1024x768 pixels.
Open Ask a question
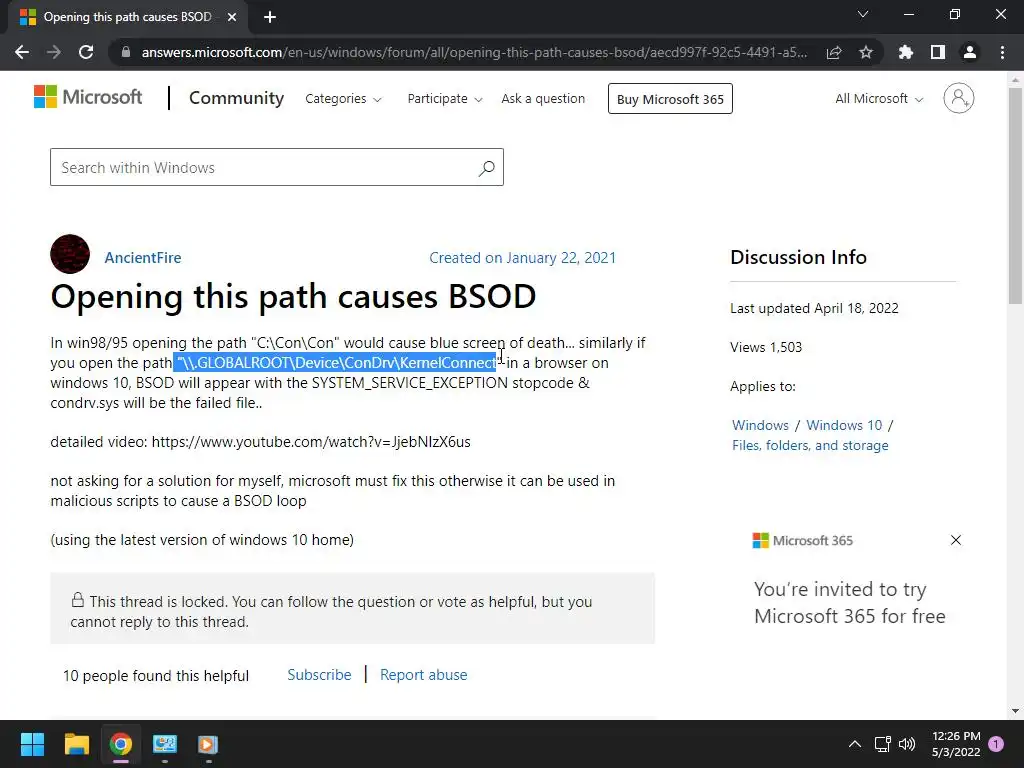[543, 99]
